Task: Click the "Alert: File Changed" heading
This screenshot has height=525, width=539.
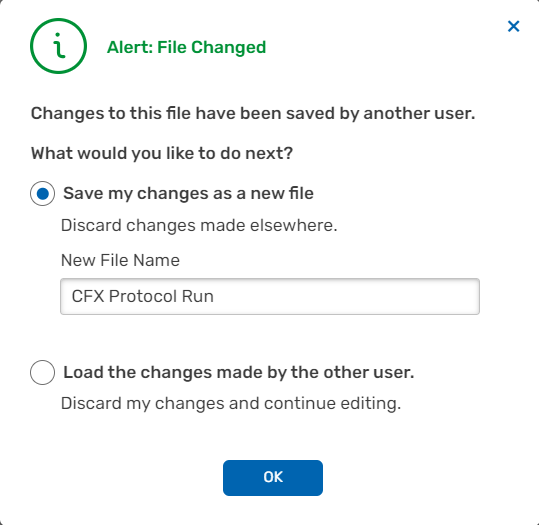Action: pos(186,47)
